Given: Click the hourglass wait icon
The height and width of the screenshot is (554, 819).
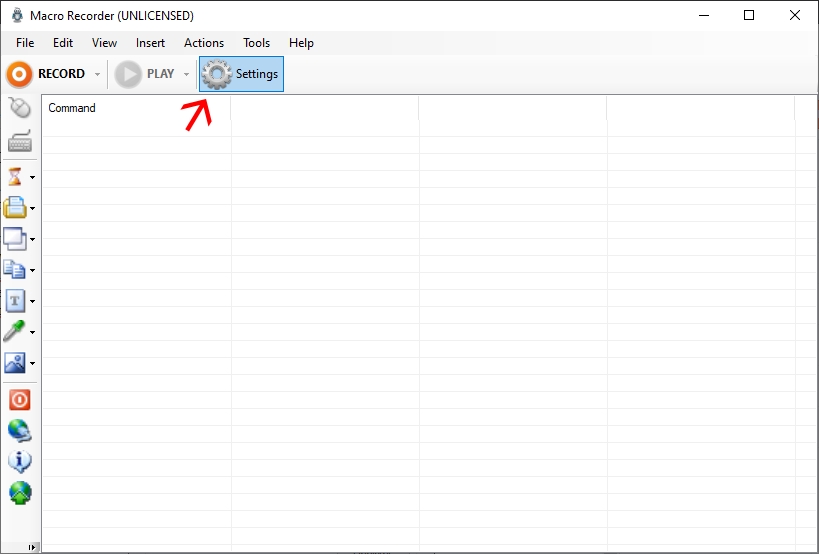Looking at the screenshot, I should point(15,177).
